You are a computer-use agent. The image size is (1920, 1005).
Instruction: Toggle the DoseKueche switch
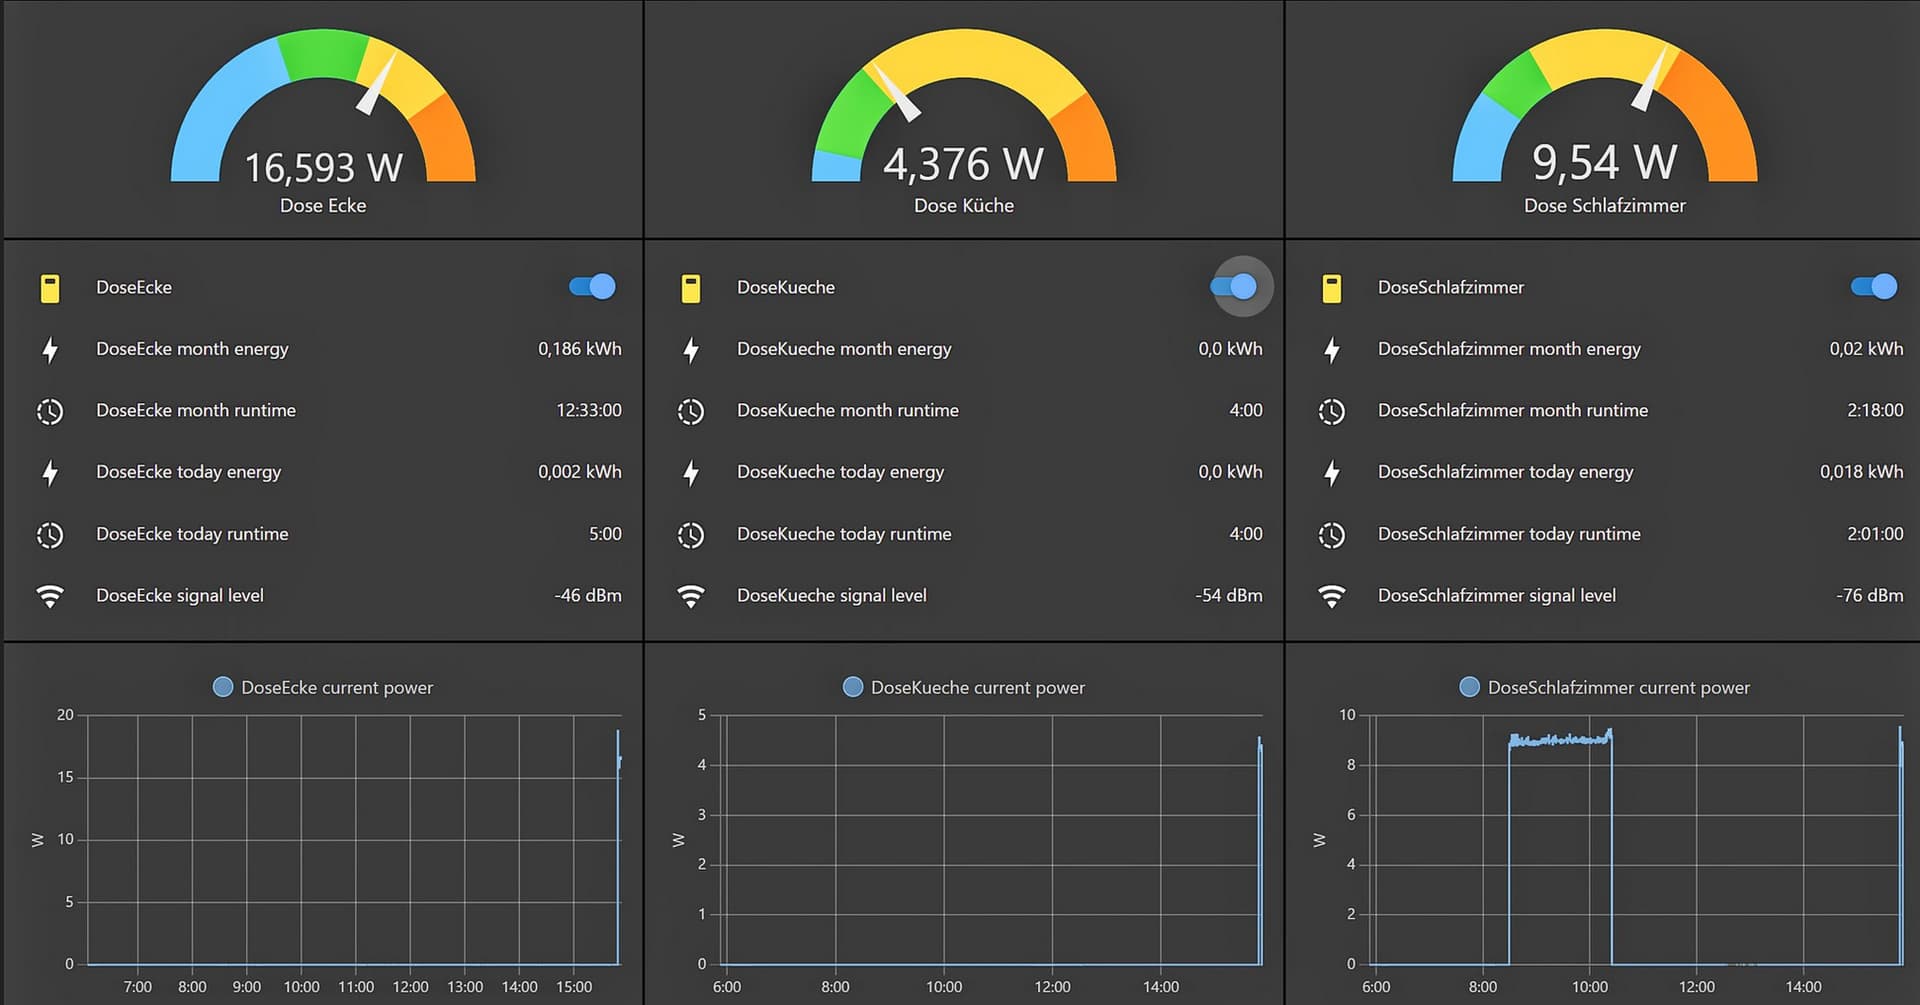[x=1232, y=286]
